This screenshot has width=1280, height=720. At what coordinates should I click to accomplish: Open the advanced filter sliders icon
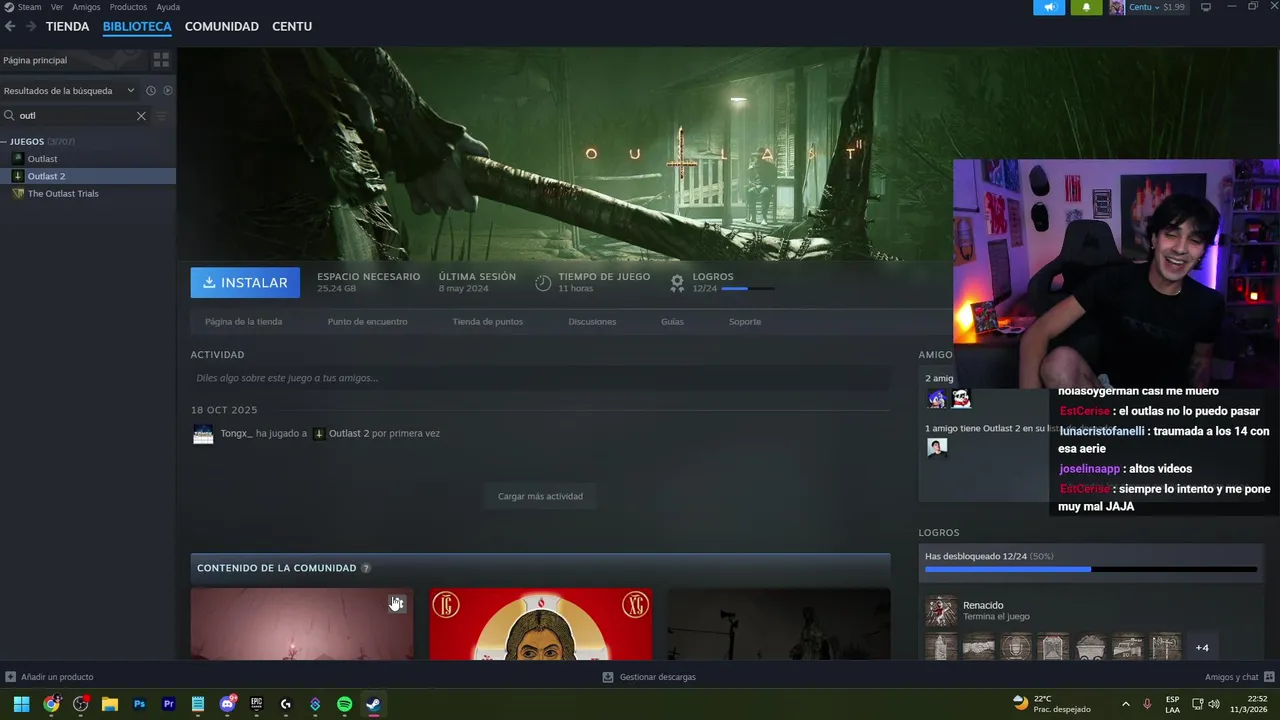[161, 116]
